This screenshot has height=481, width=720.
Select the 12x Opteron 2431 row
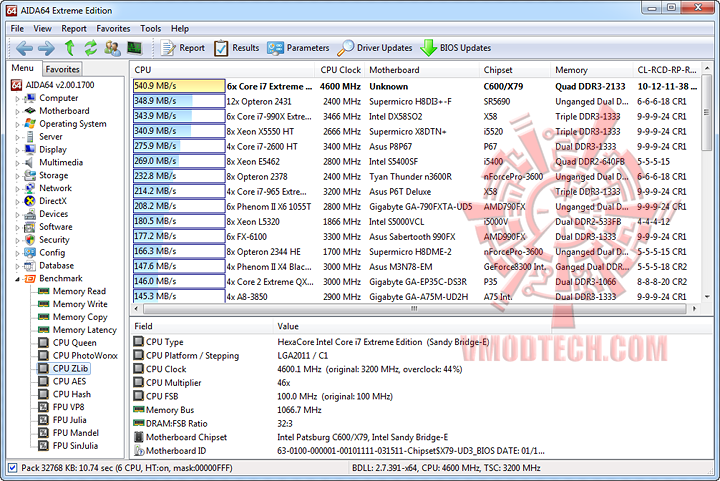coord(416,101)
